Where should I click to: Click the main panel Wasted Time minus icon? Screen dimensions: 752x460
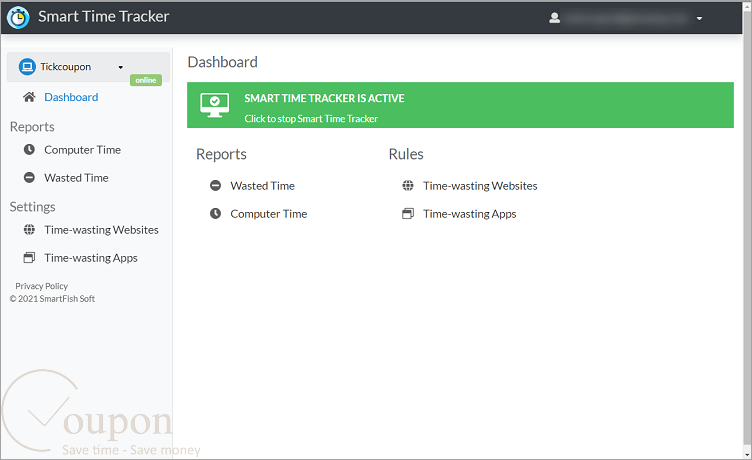coord(215,186)
